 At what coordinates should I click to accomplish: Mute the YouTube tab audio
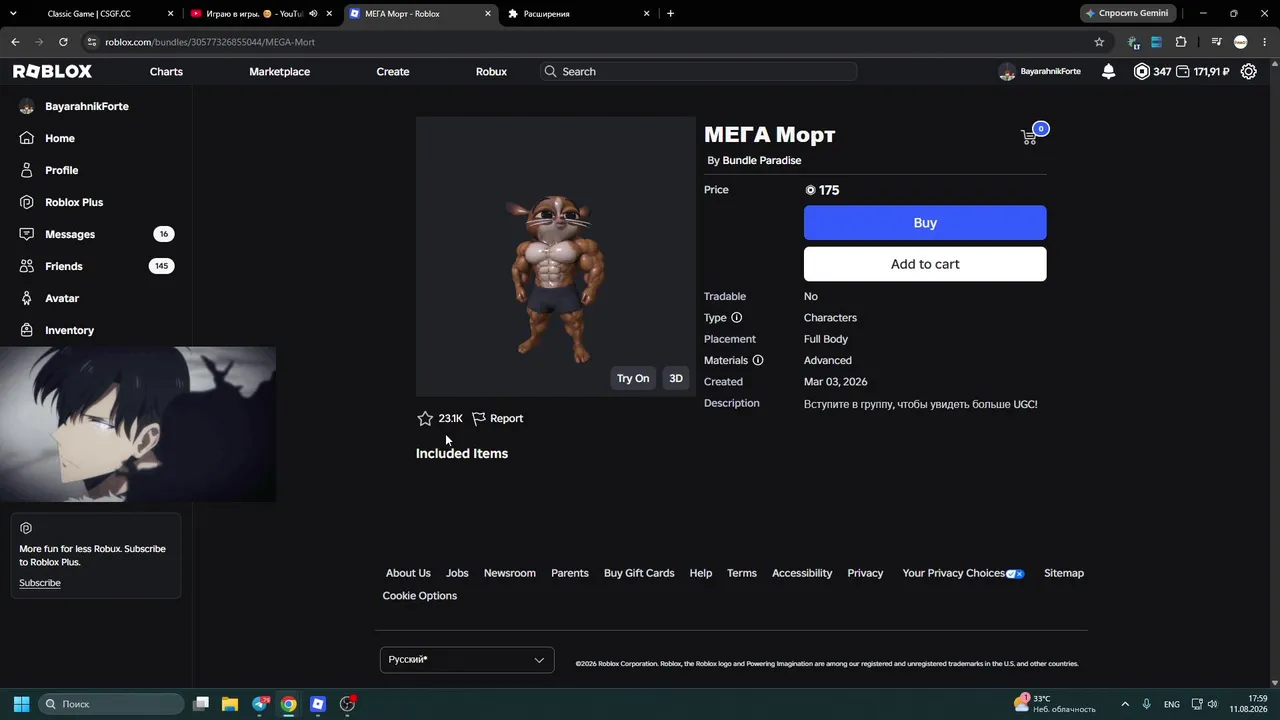point(313,14)
